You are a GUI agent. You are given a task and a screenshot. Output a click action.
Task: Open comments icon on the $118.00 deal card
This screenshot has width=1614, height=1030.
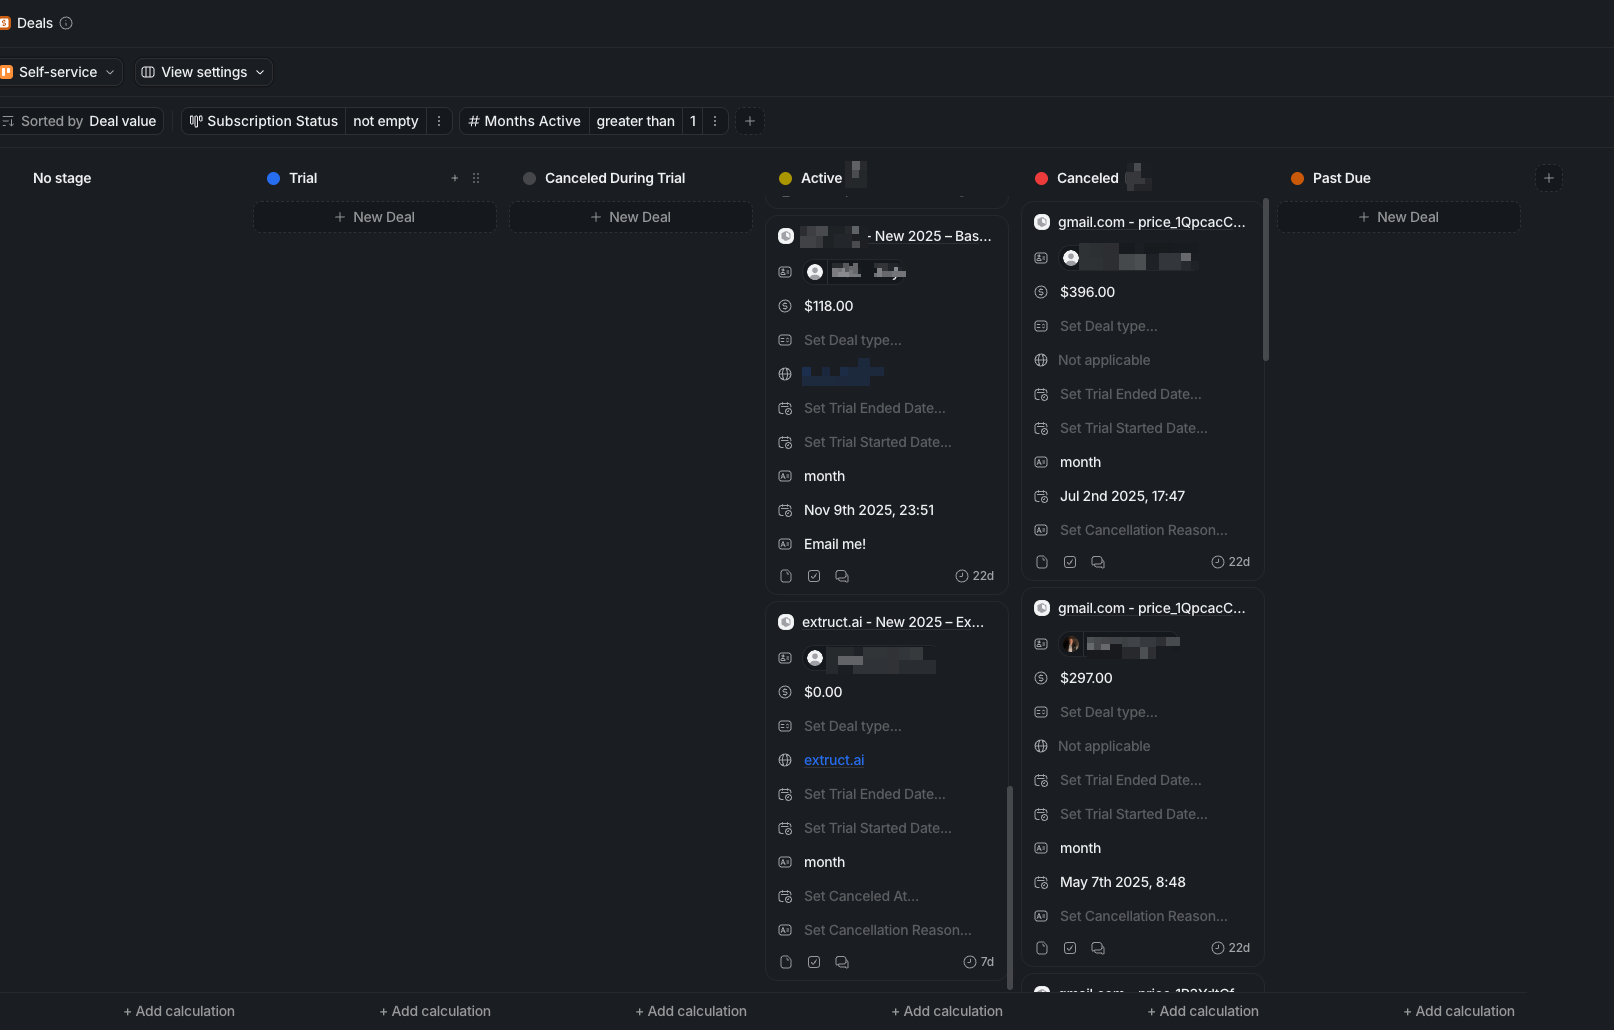pyautogui.click(x=842, y=576)
